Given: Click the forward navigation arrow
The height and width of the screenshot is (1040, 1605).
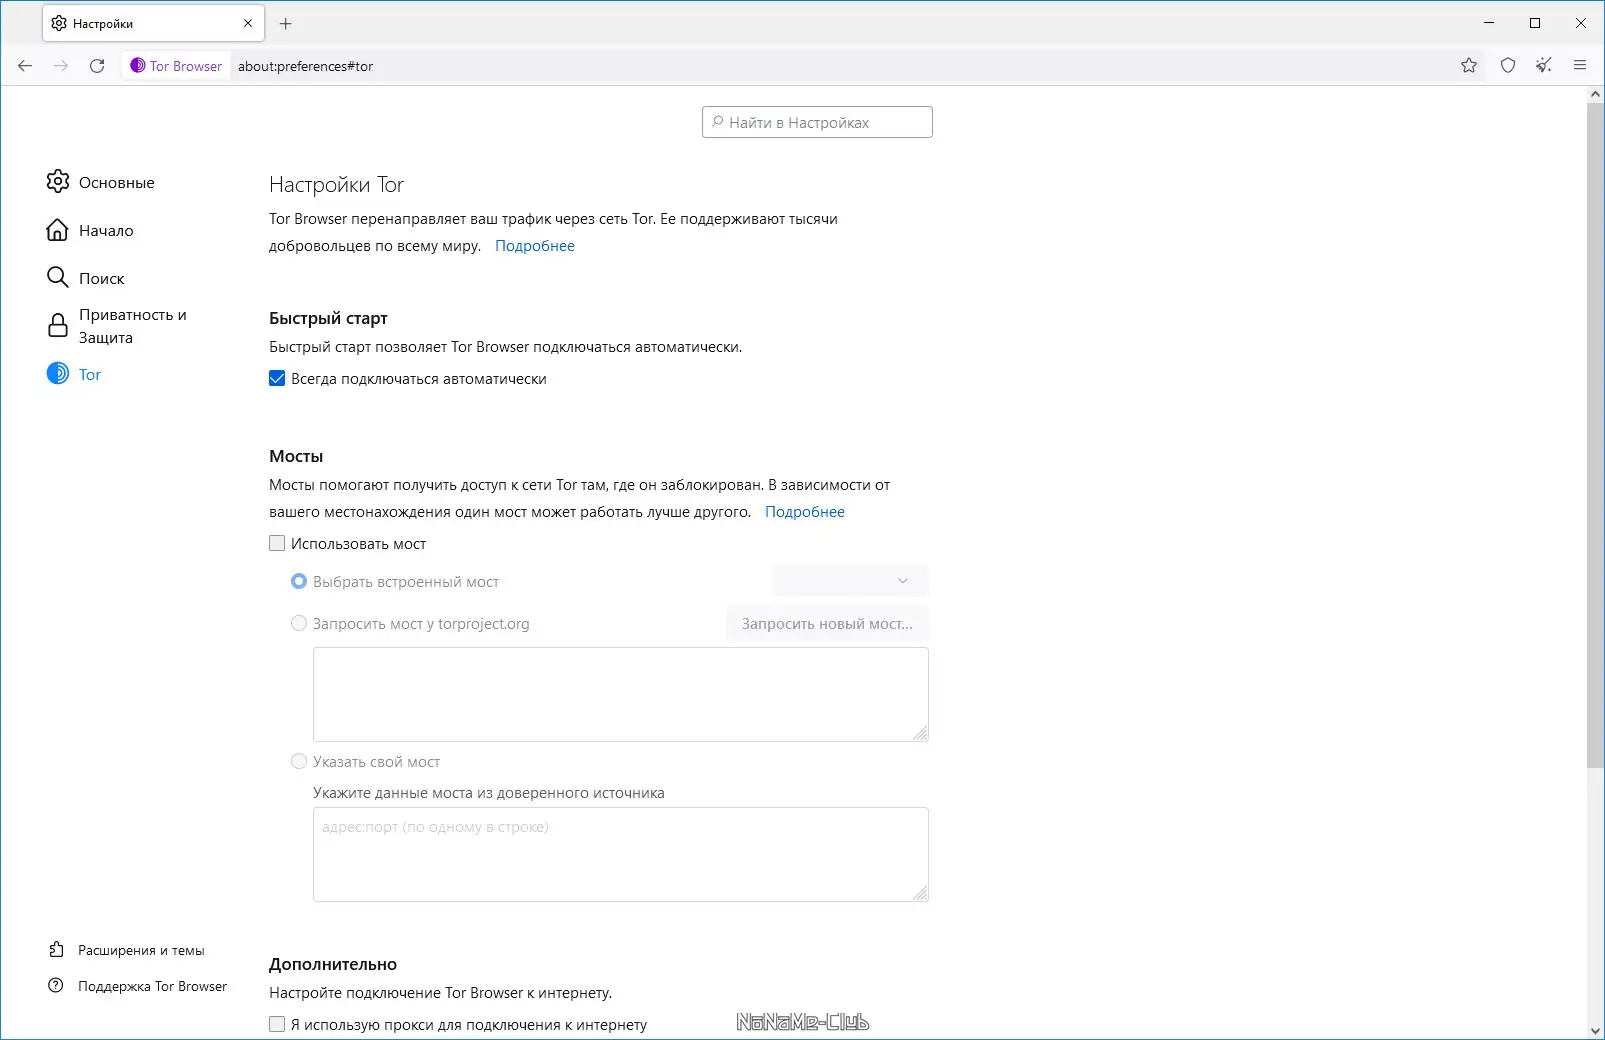Looking at the screenshot, I should click(61, 66).
